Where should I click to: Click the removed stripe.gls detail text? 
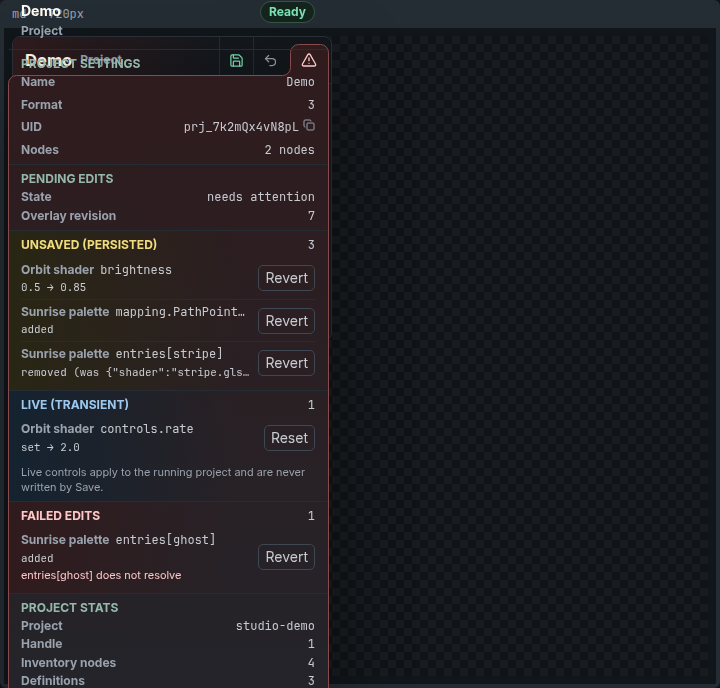135,372
